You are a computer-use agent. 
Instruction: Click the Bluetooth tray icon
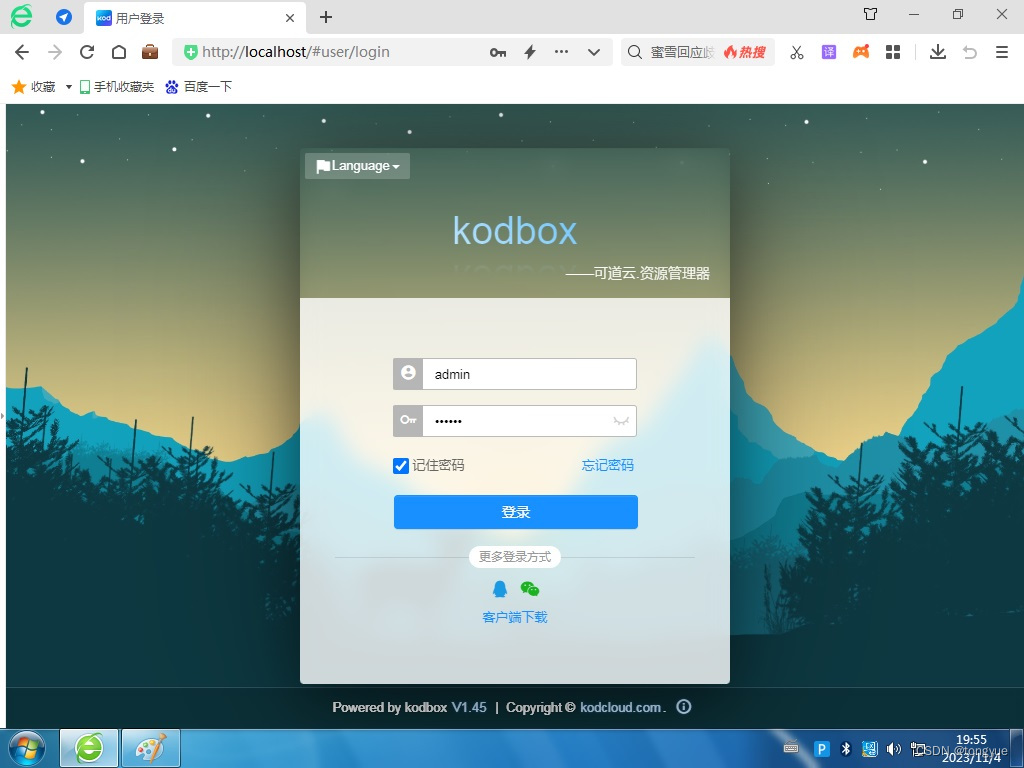(x=846, y=748)
